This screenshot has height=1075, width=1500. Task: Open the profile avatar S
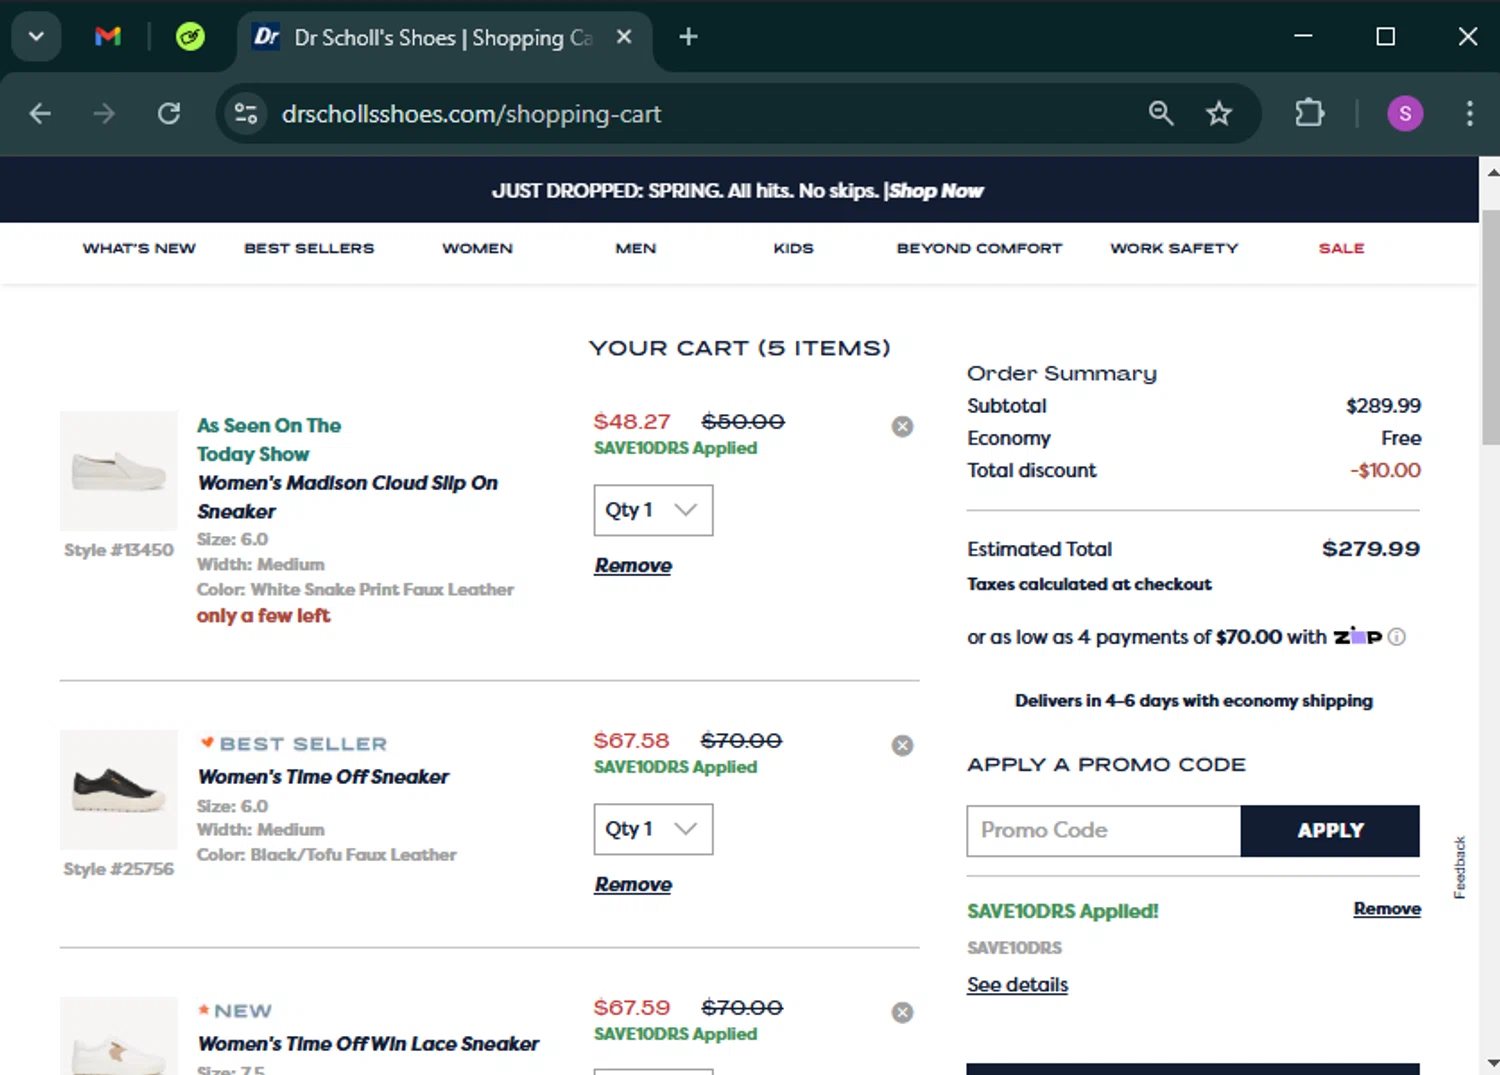(1405, 114)
